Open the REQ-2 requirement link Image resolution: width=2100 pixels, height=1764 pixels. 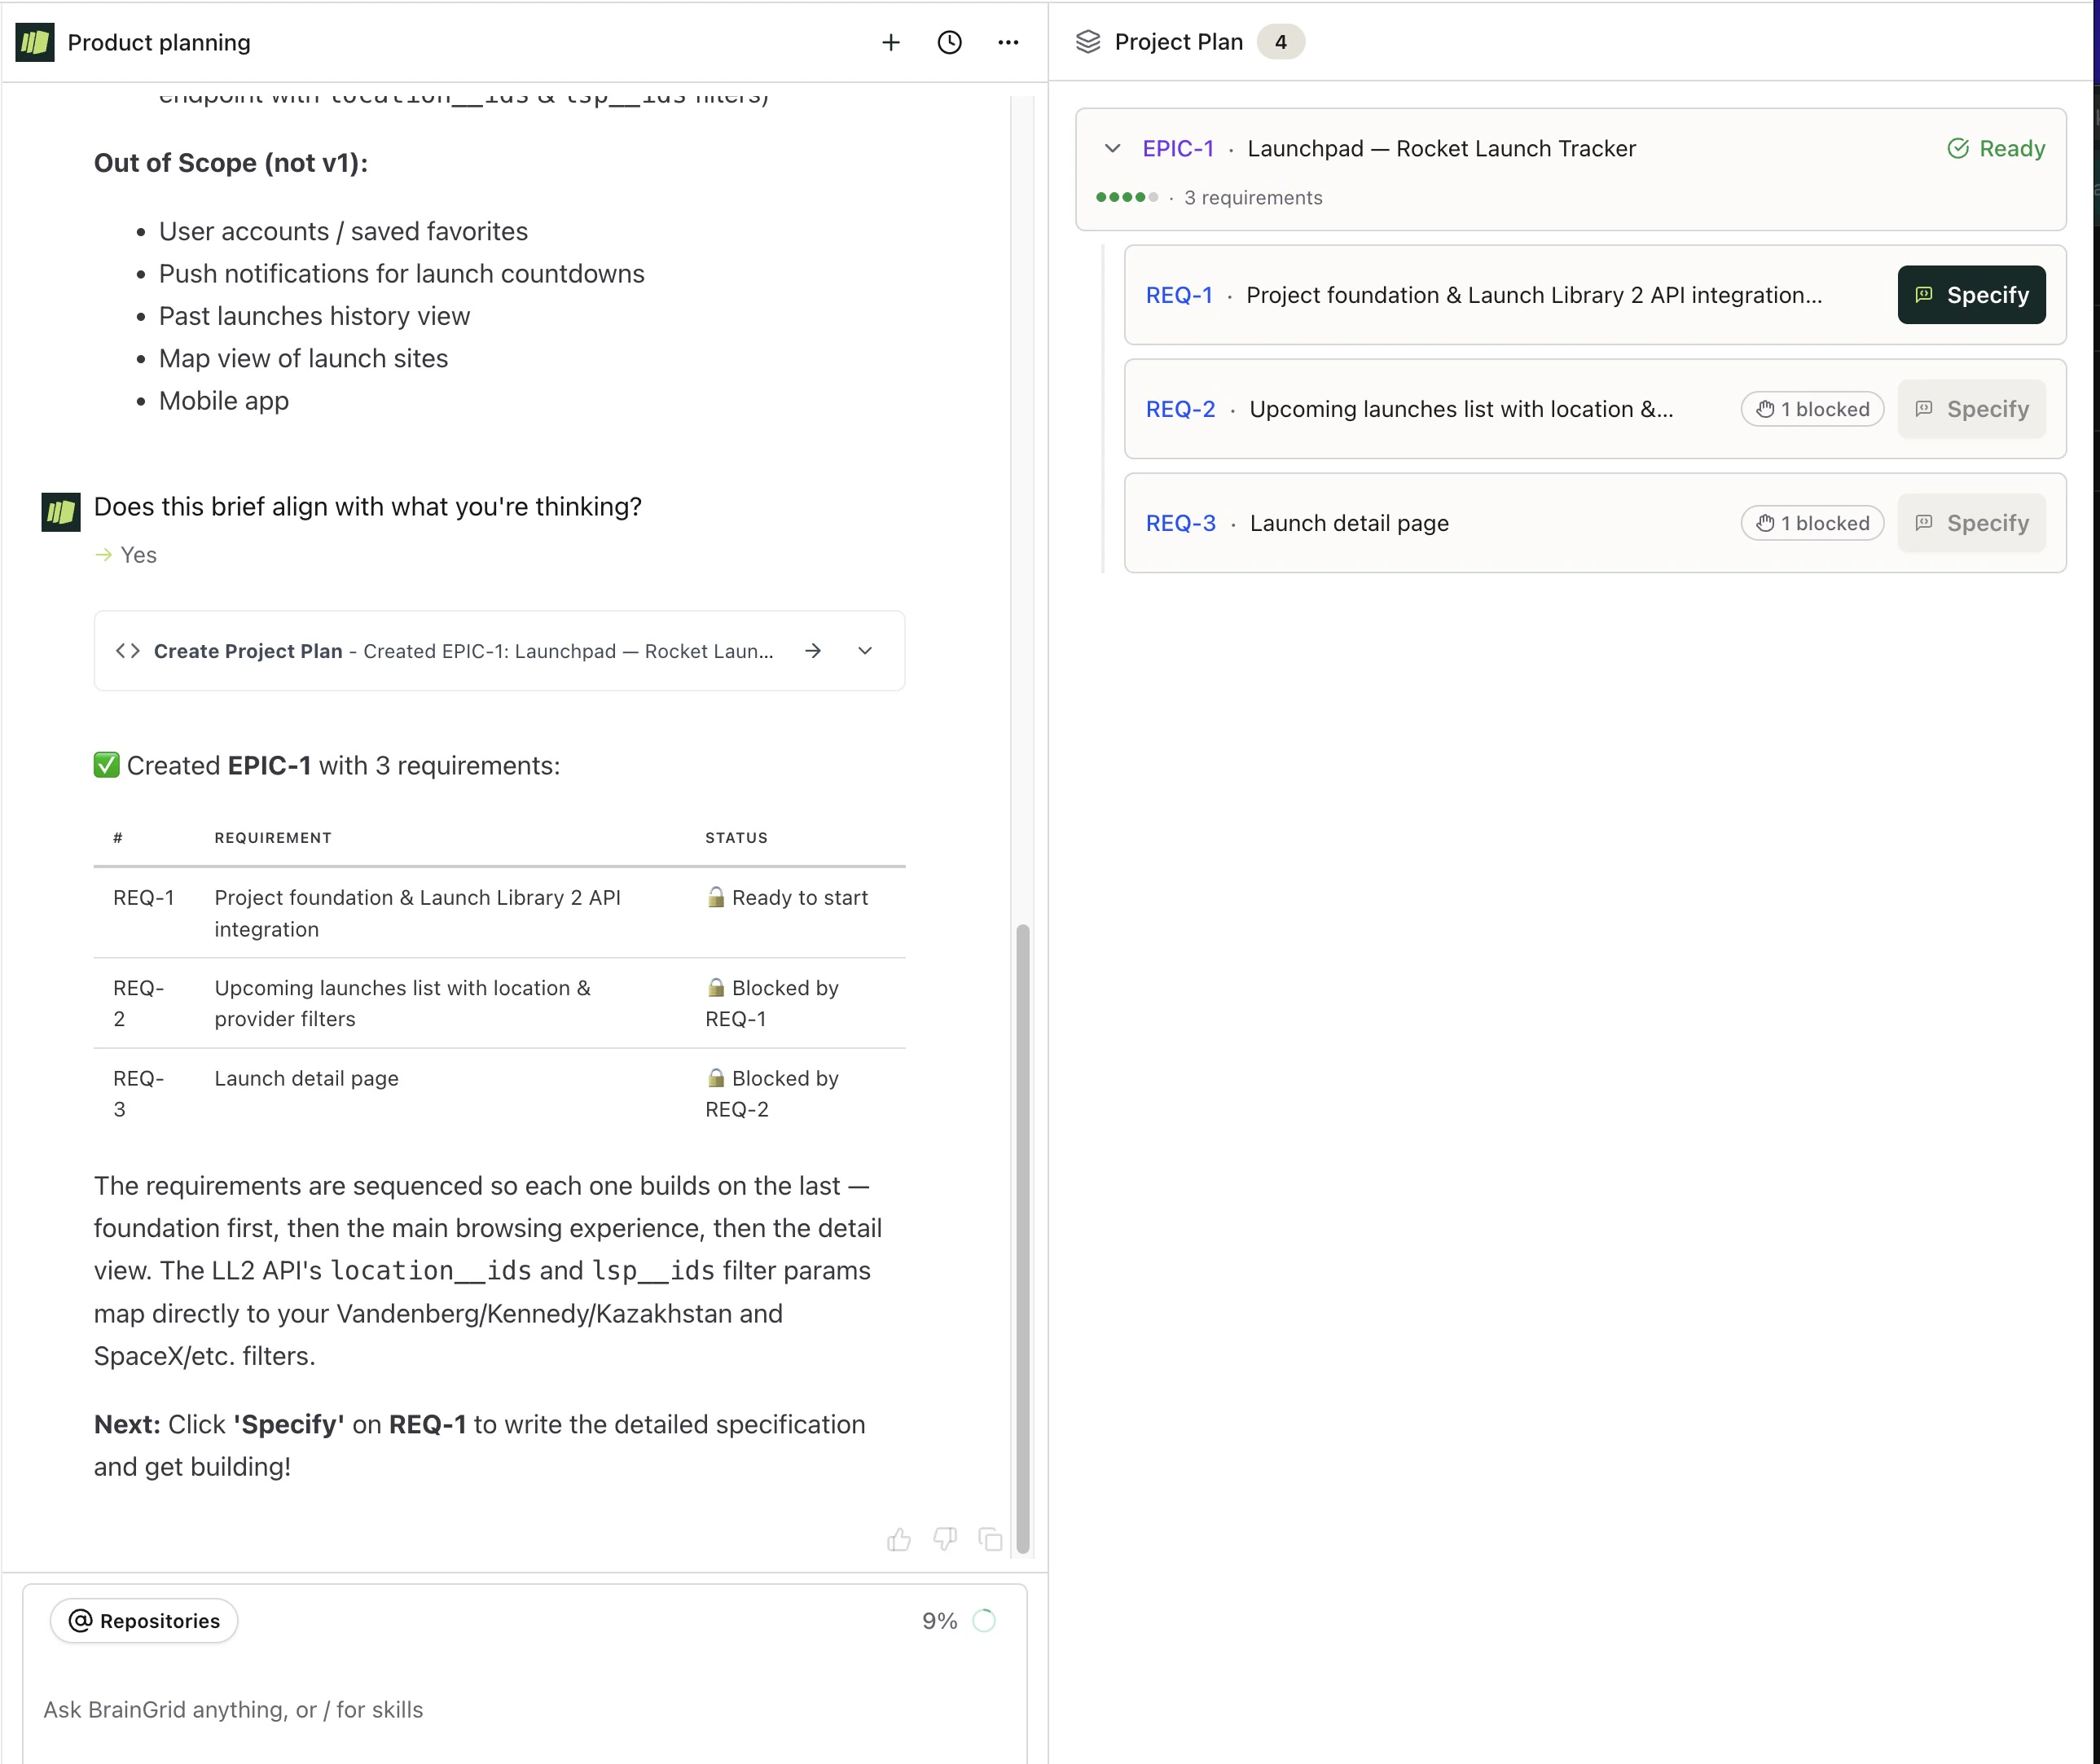1180,409
